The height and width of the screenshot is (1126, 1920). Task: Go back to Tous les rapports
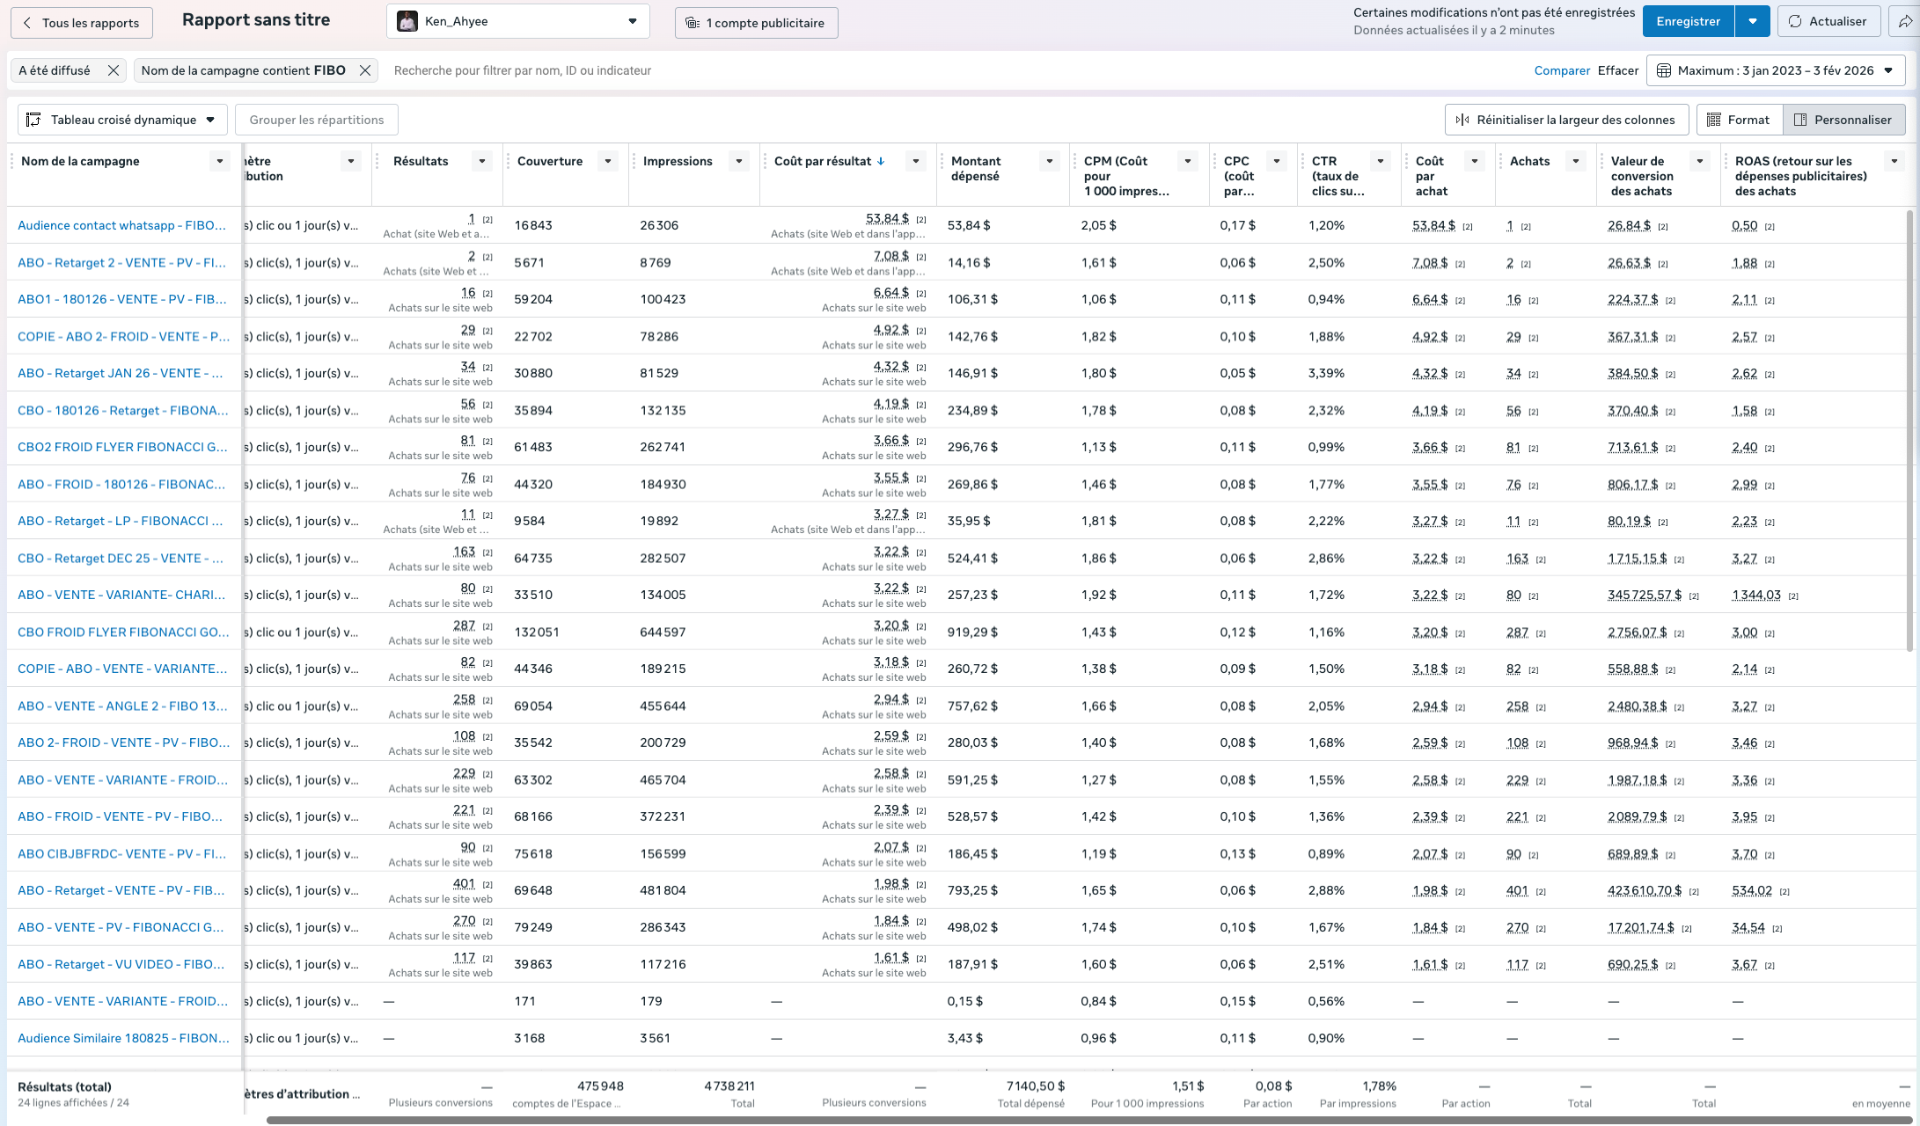point(81,23)
